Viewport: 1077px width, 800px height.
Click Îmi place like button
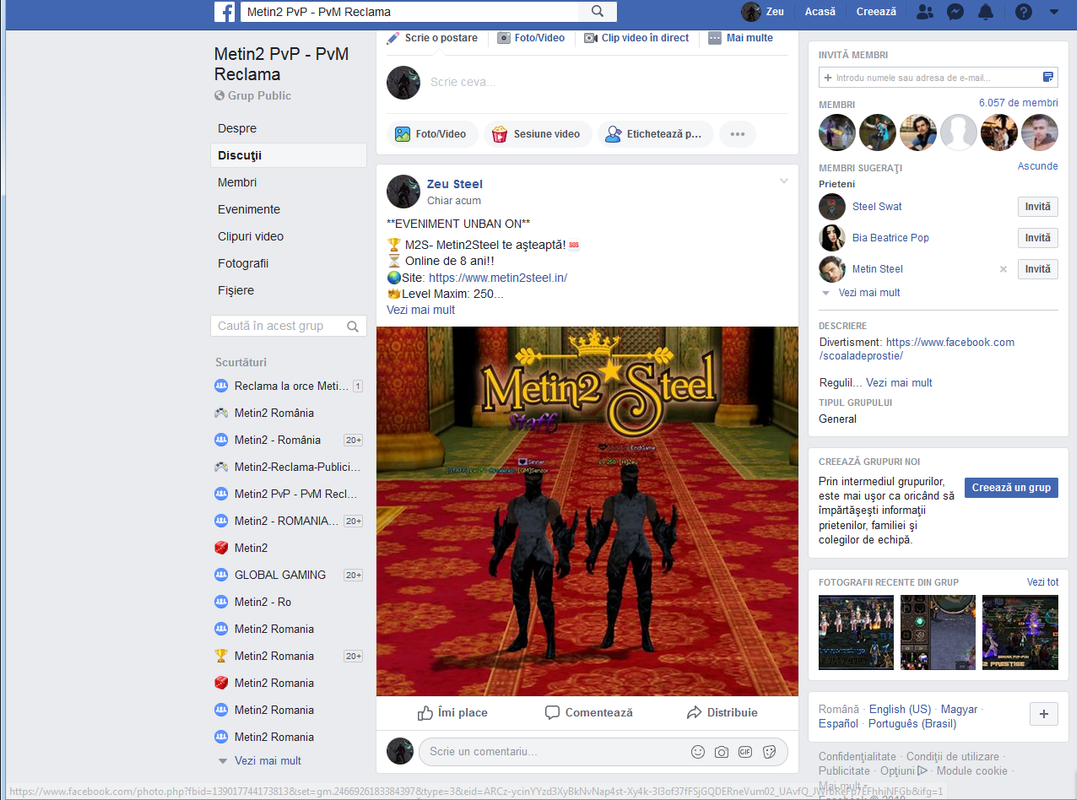click(x=452, y=713)
